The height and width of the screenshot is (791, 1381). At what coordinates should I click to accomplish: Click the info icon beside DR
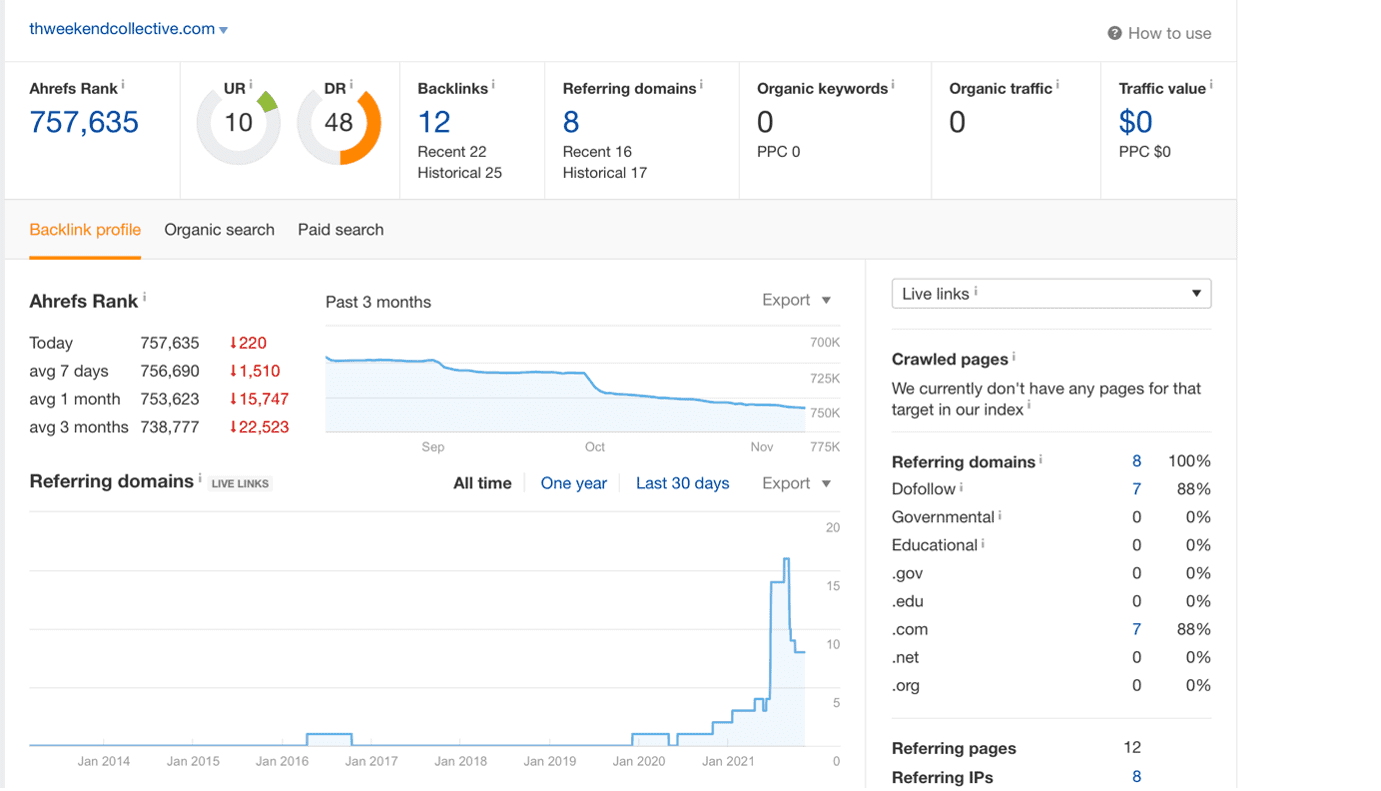point(351,85)
